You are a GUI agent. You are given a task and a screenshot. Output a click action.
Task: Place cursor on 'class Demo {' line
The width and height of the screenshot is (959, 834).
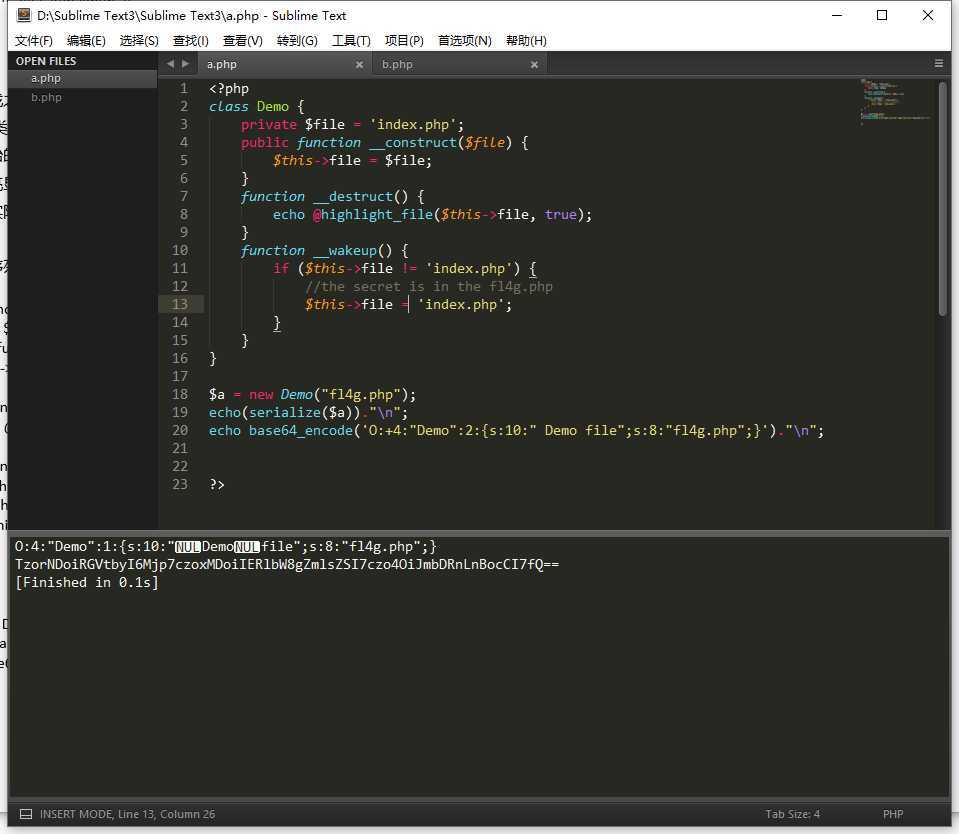point(256,106)
